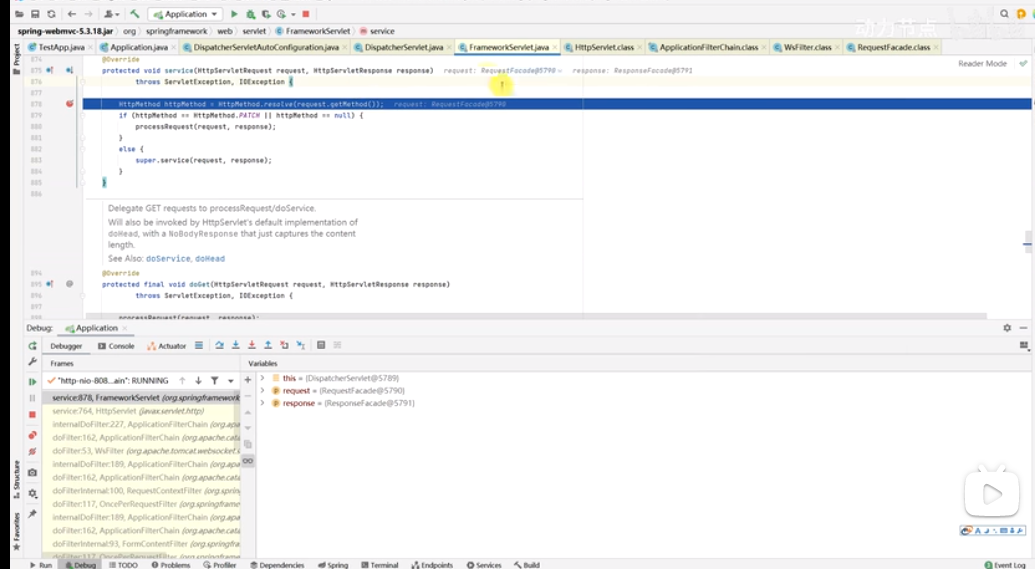Click the red Stop icon in main toolbar
1035x569 pixels.
tap(306, 14)
